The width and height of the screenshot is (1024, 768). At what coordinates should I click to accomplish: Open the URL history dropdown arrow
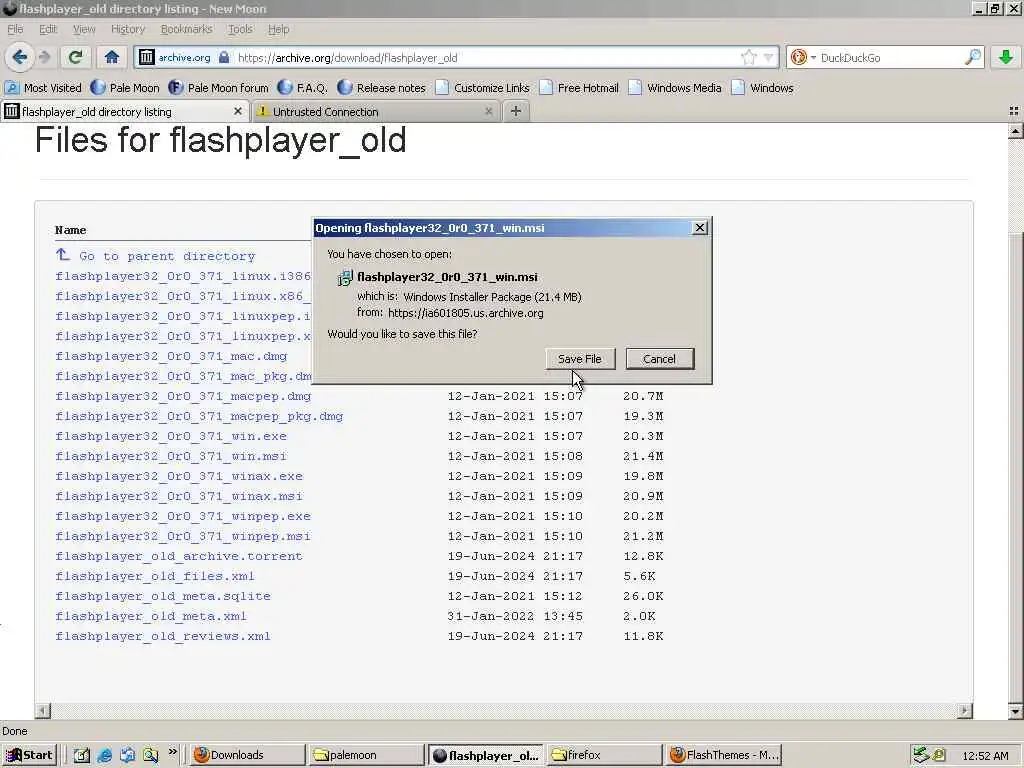[x=769, y=57]
